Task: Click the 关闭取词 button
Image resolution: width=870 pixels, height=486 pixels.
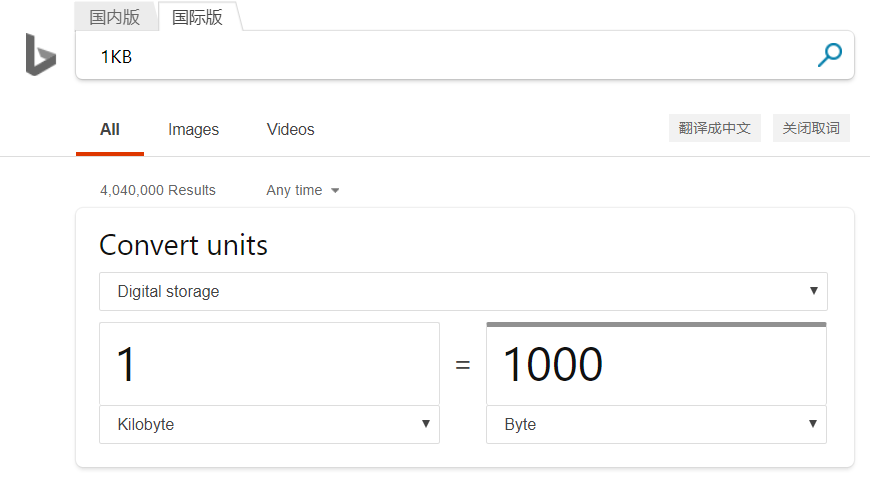Action: pos(811,128)
